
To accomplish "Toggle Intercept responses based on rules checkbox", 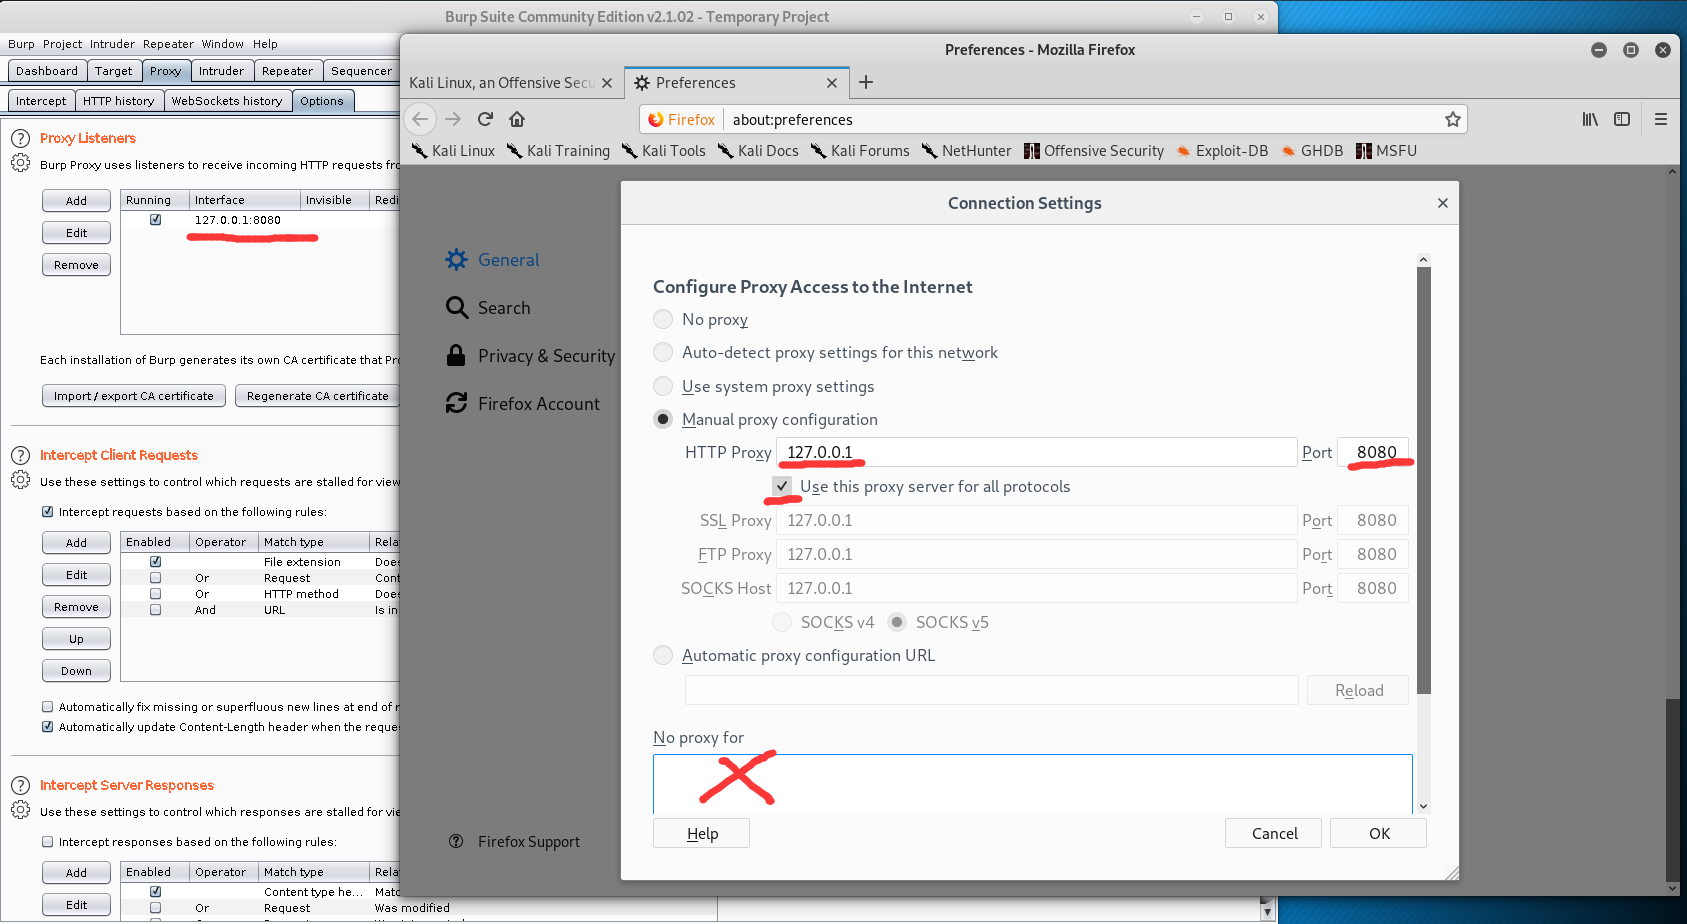I will pyautogui.click(x=47, y=842).
